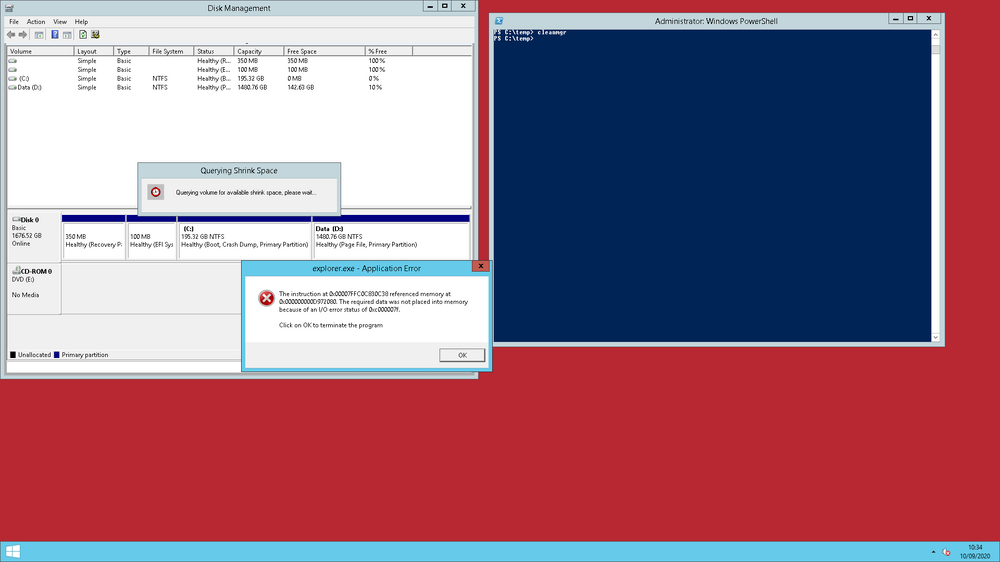
Task: Open the Windows Start button
Action: [x=13, y=552]
